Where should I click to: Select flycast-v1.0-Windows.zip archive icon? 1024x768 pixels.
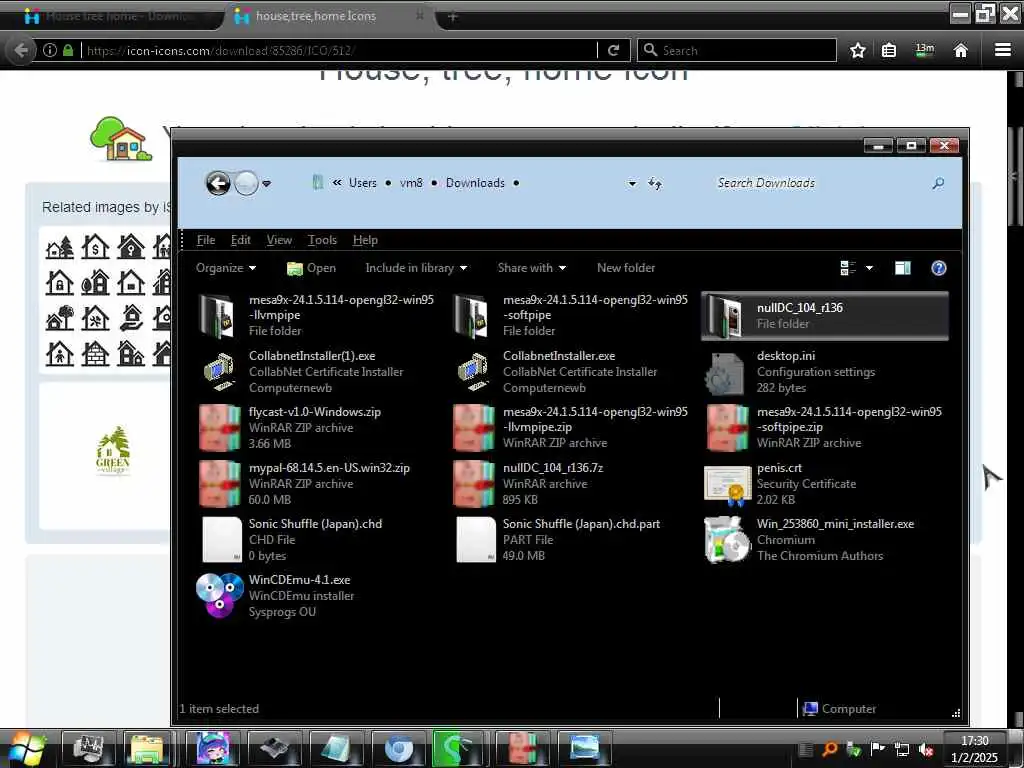tap(219, 428)
